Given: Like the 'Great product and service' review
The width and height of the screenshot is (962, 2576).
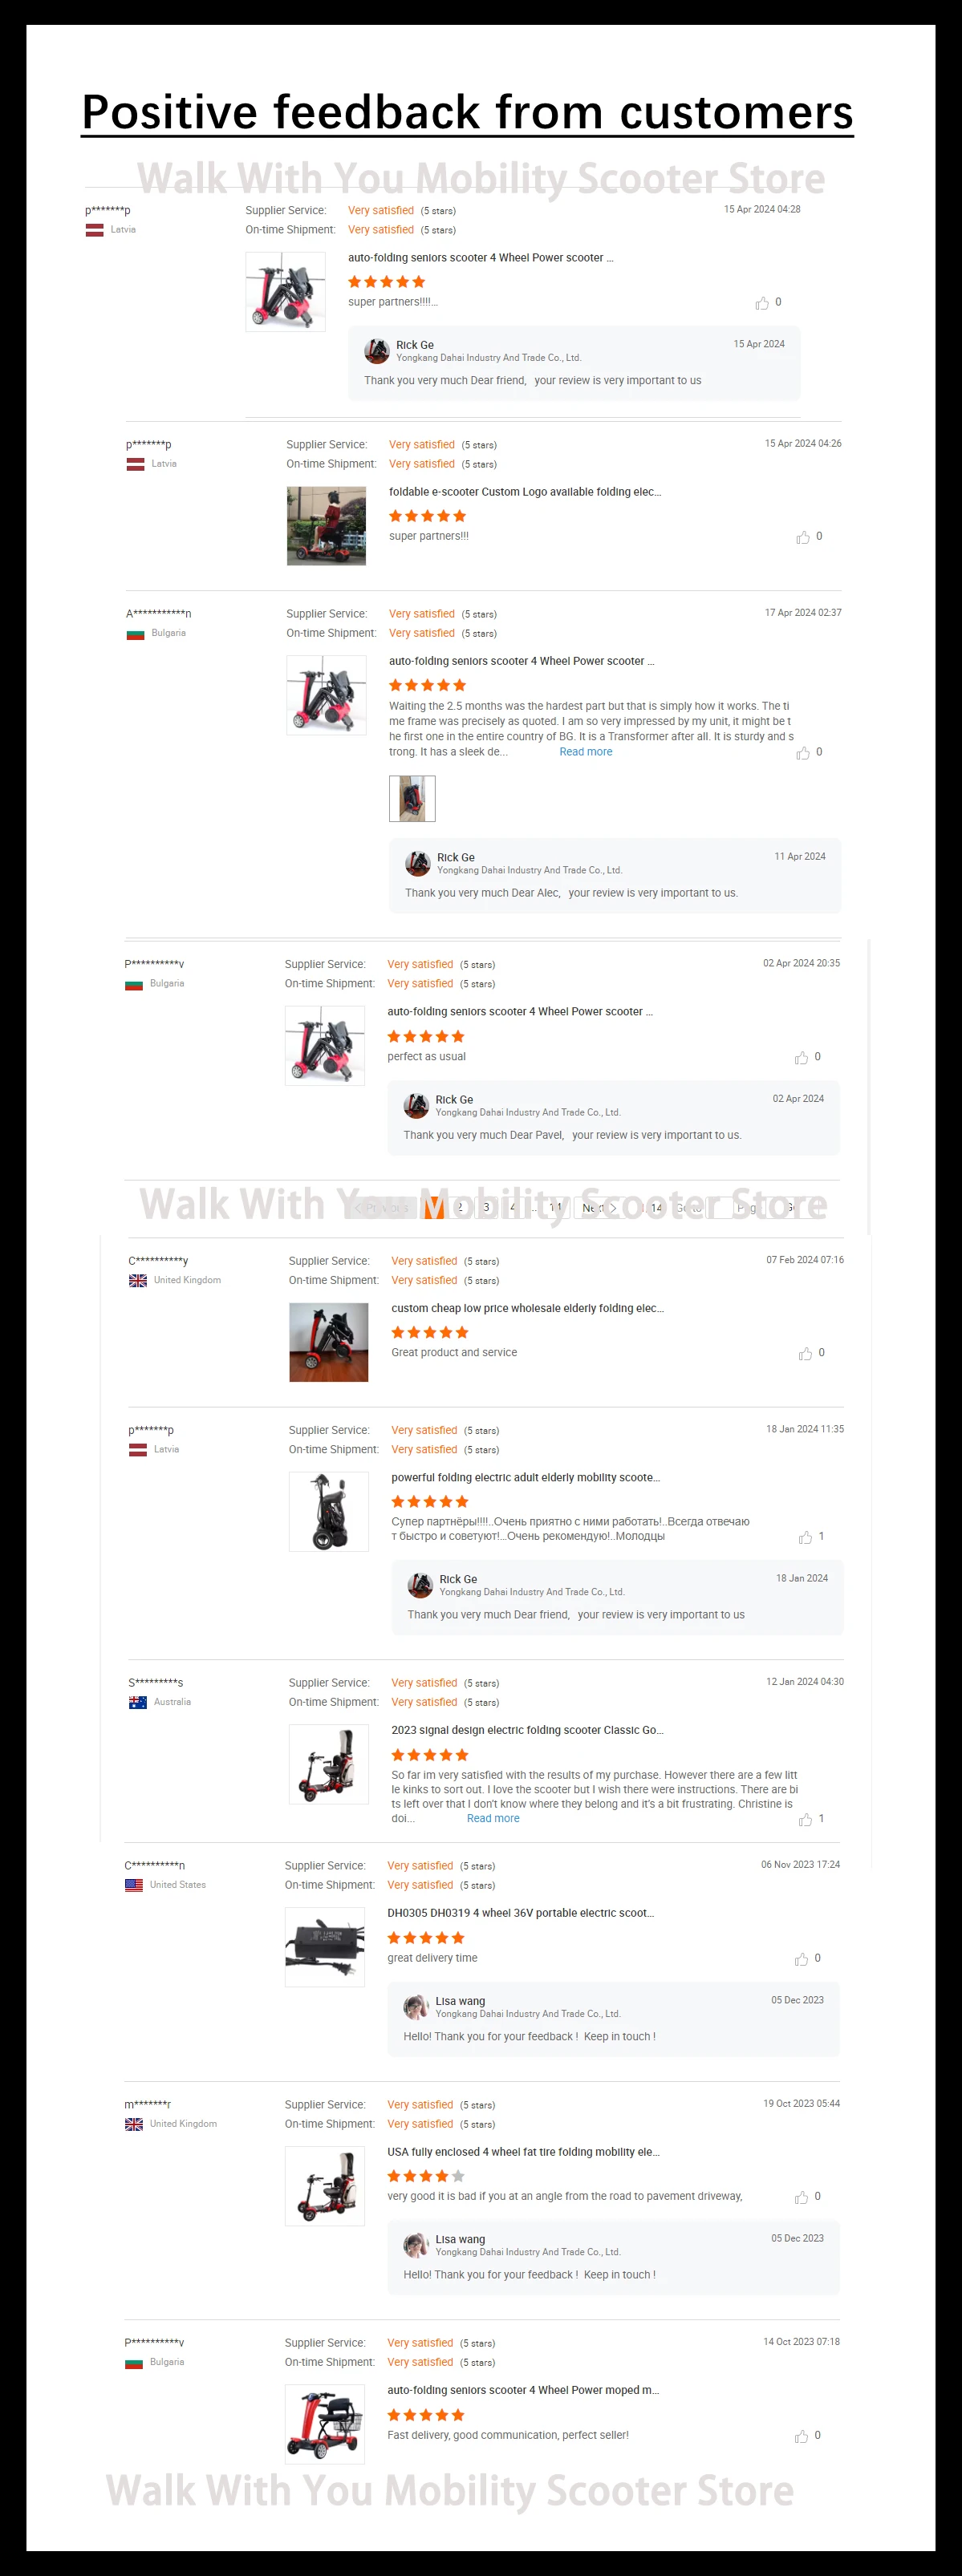Looking at the screenshot, I should coord(805,1354).
